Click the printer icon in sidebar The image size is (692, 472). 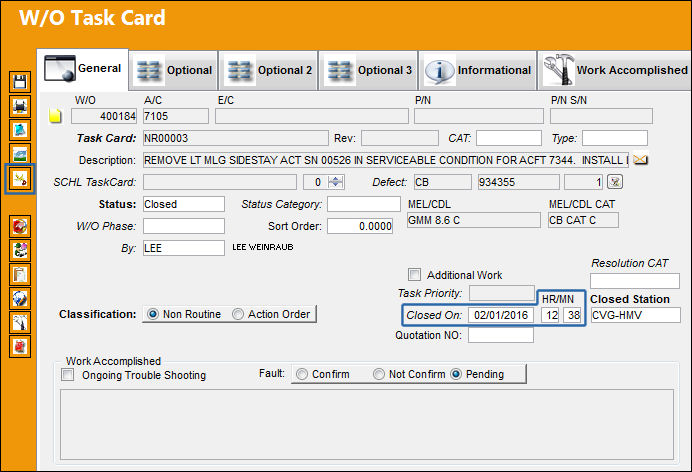[20, 106]
